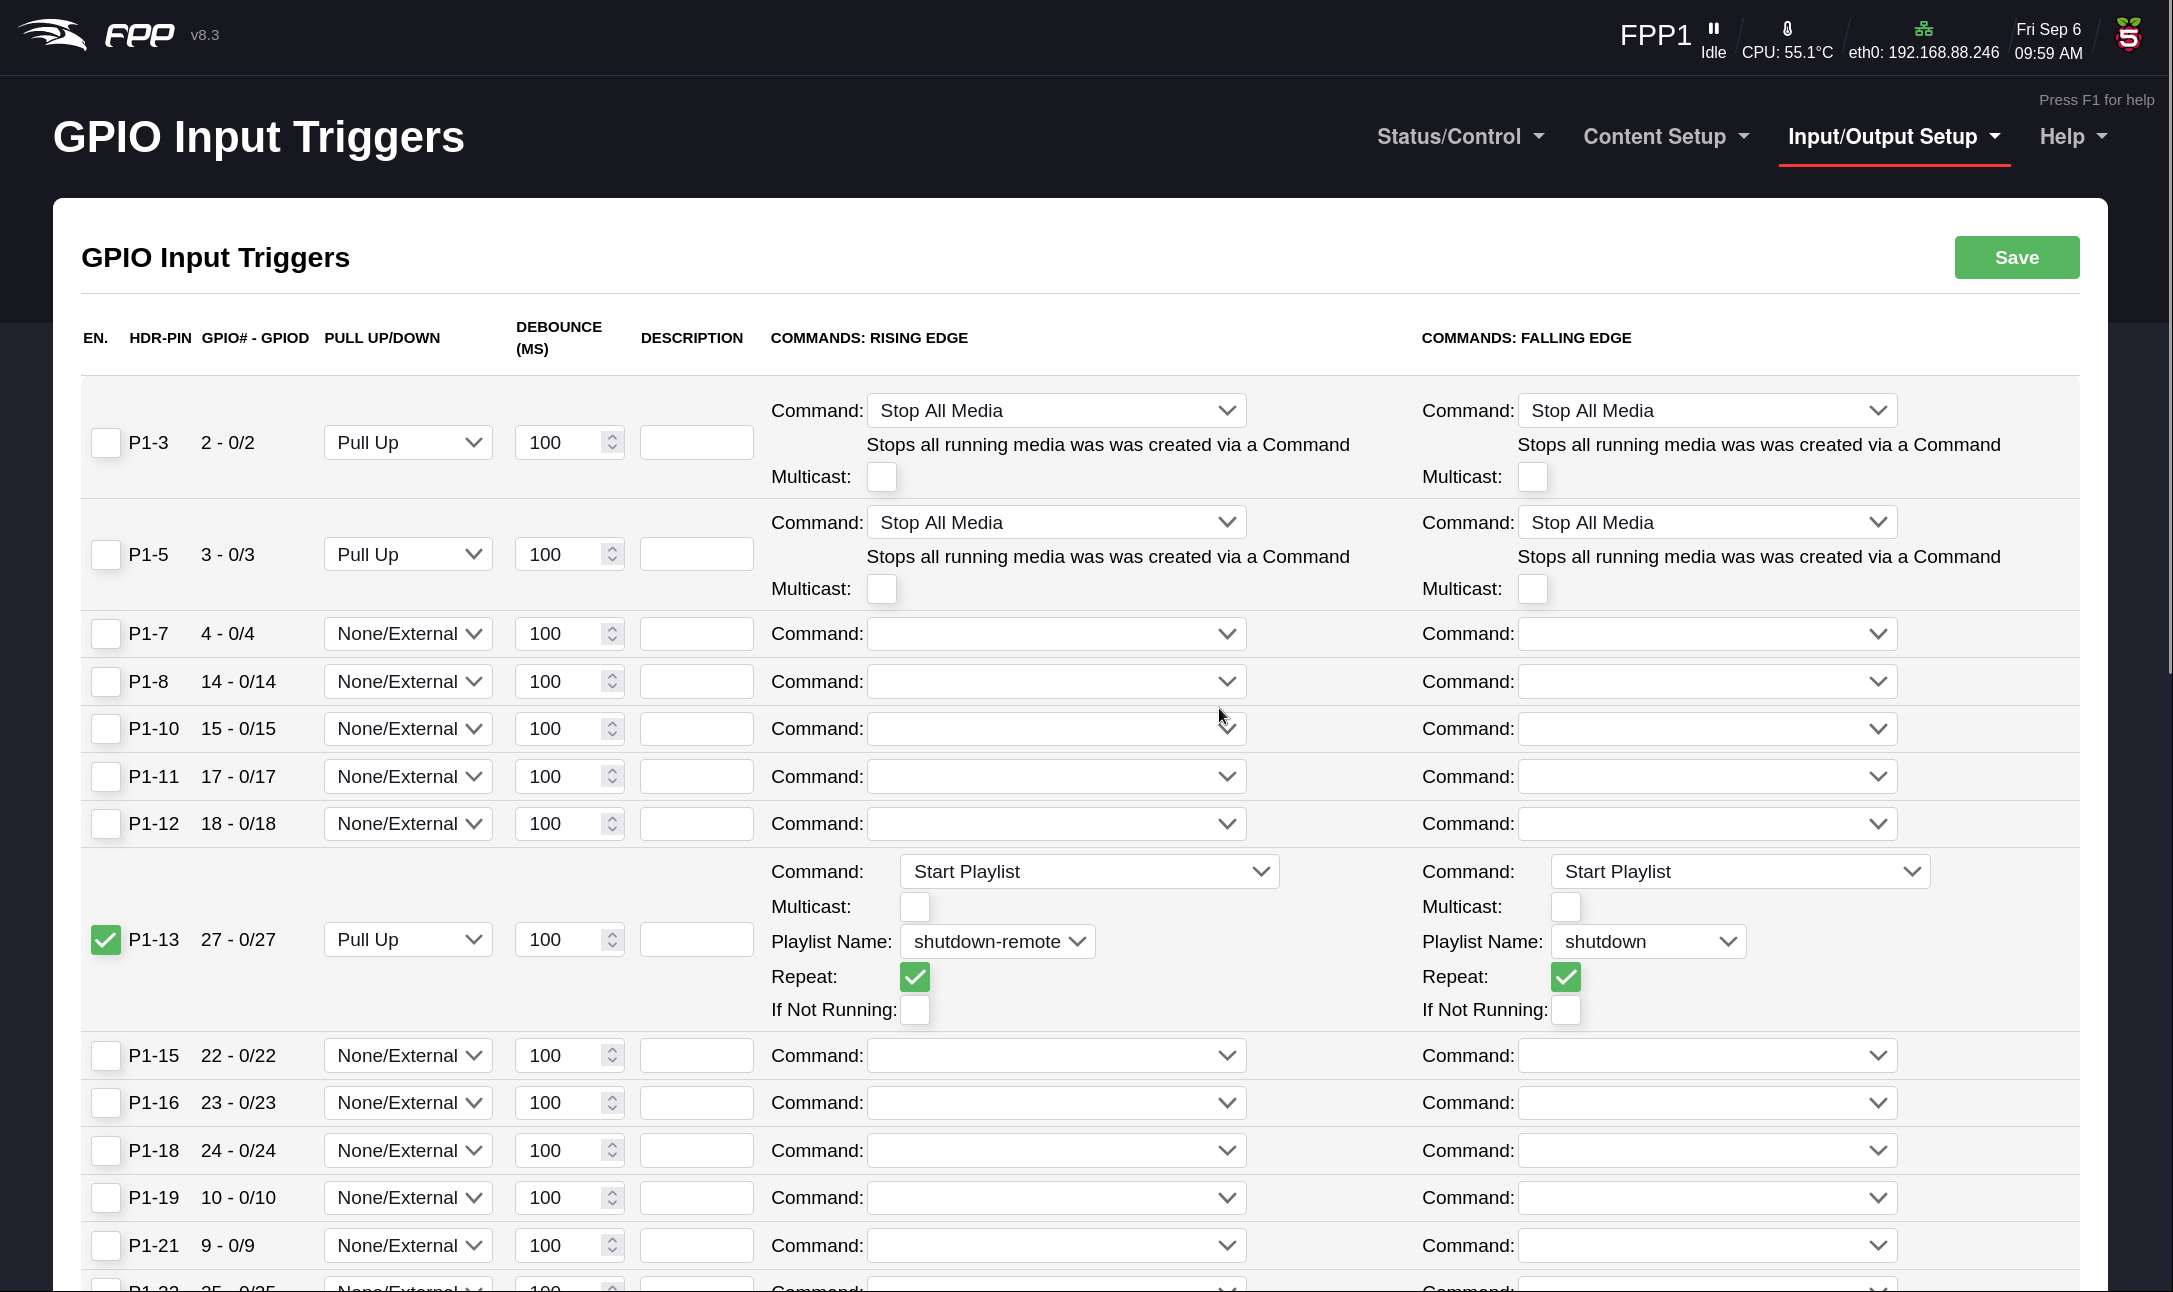Screen dimensions: 2173x1292
Task: Click the CPU temperature thermometer icon
Action: [1787, 29]
